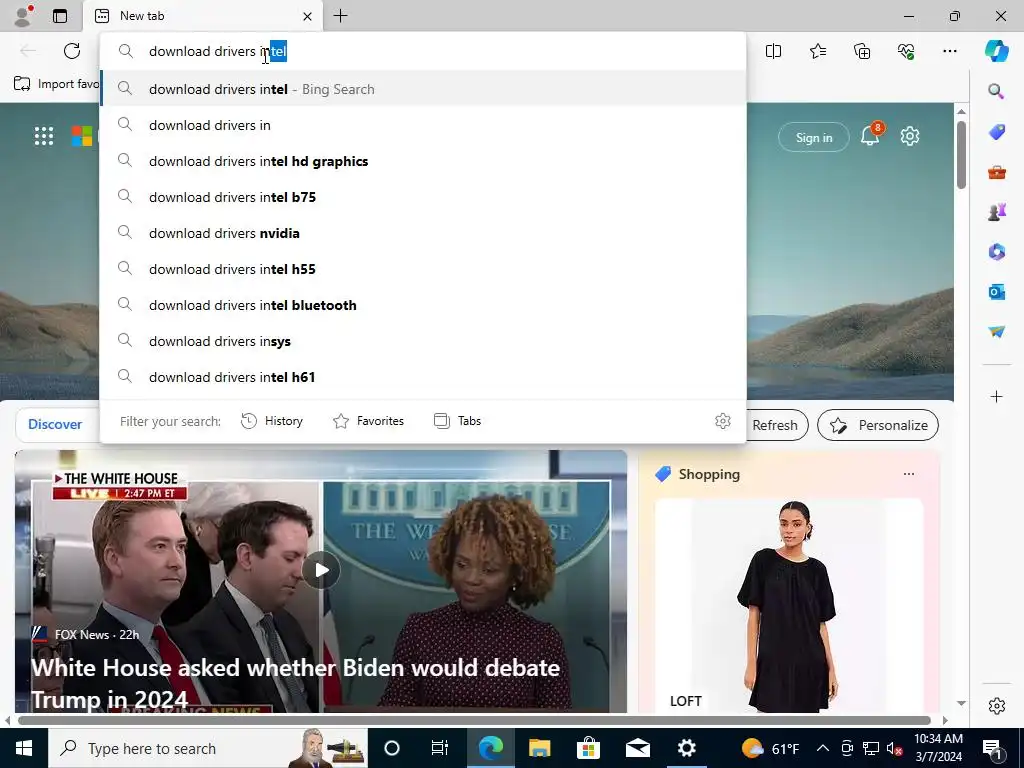
Task: Open the sidebar Microsoft 365 icon
Action: (x=997, y=251)
